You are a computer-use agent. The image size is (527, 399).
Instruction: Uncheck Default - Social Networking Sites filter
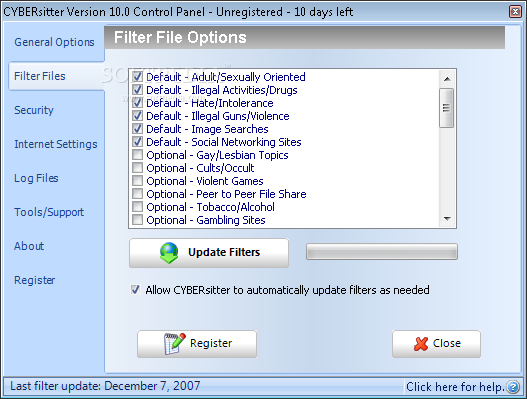pos(137,142)
